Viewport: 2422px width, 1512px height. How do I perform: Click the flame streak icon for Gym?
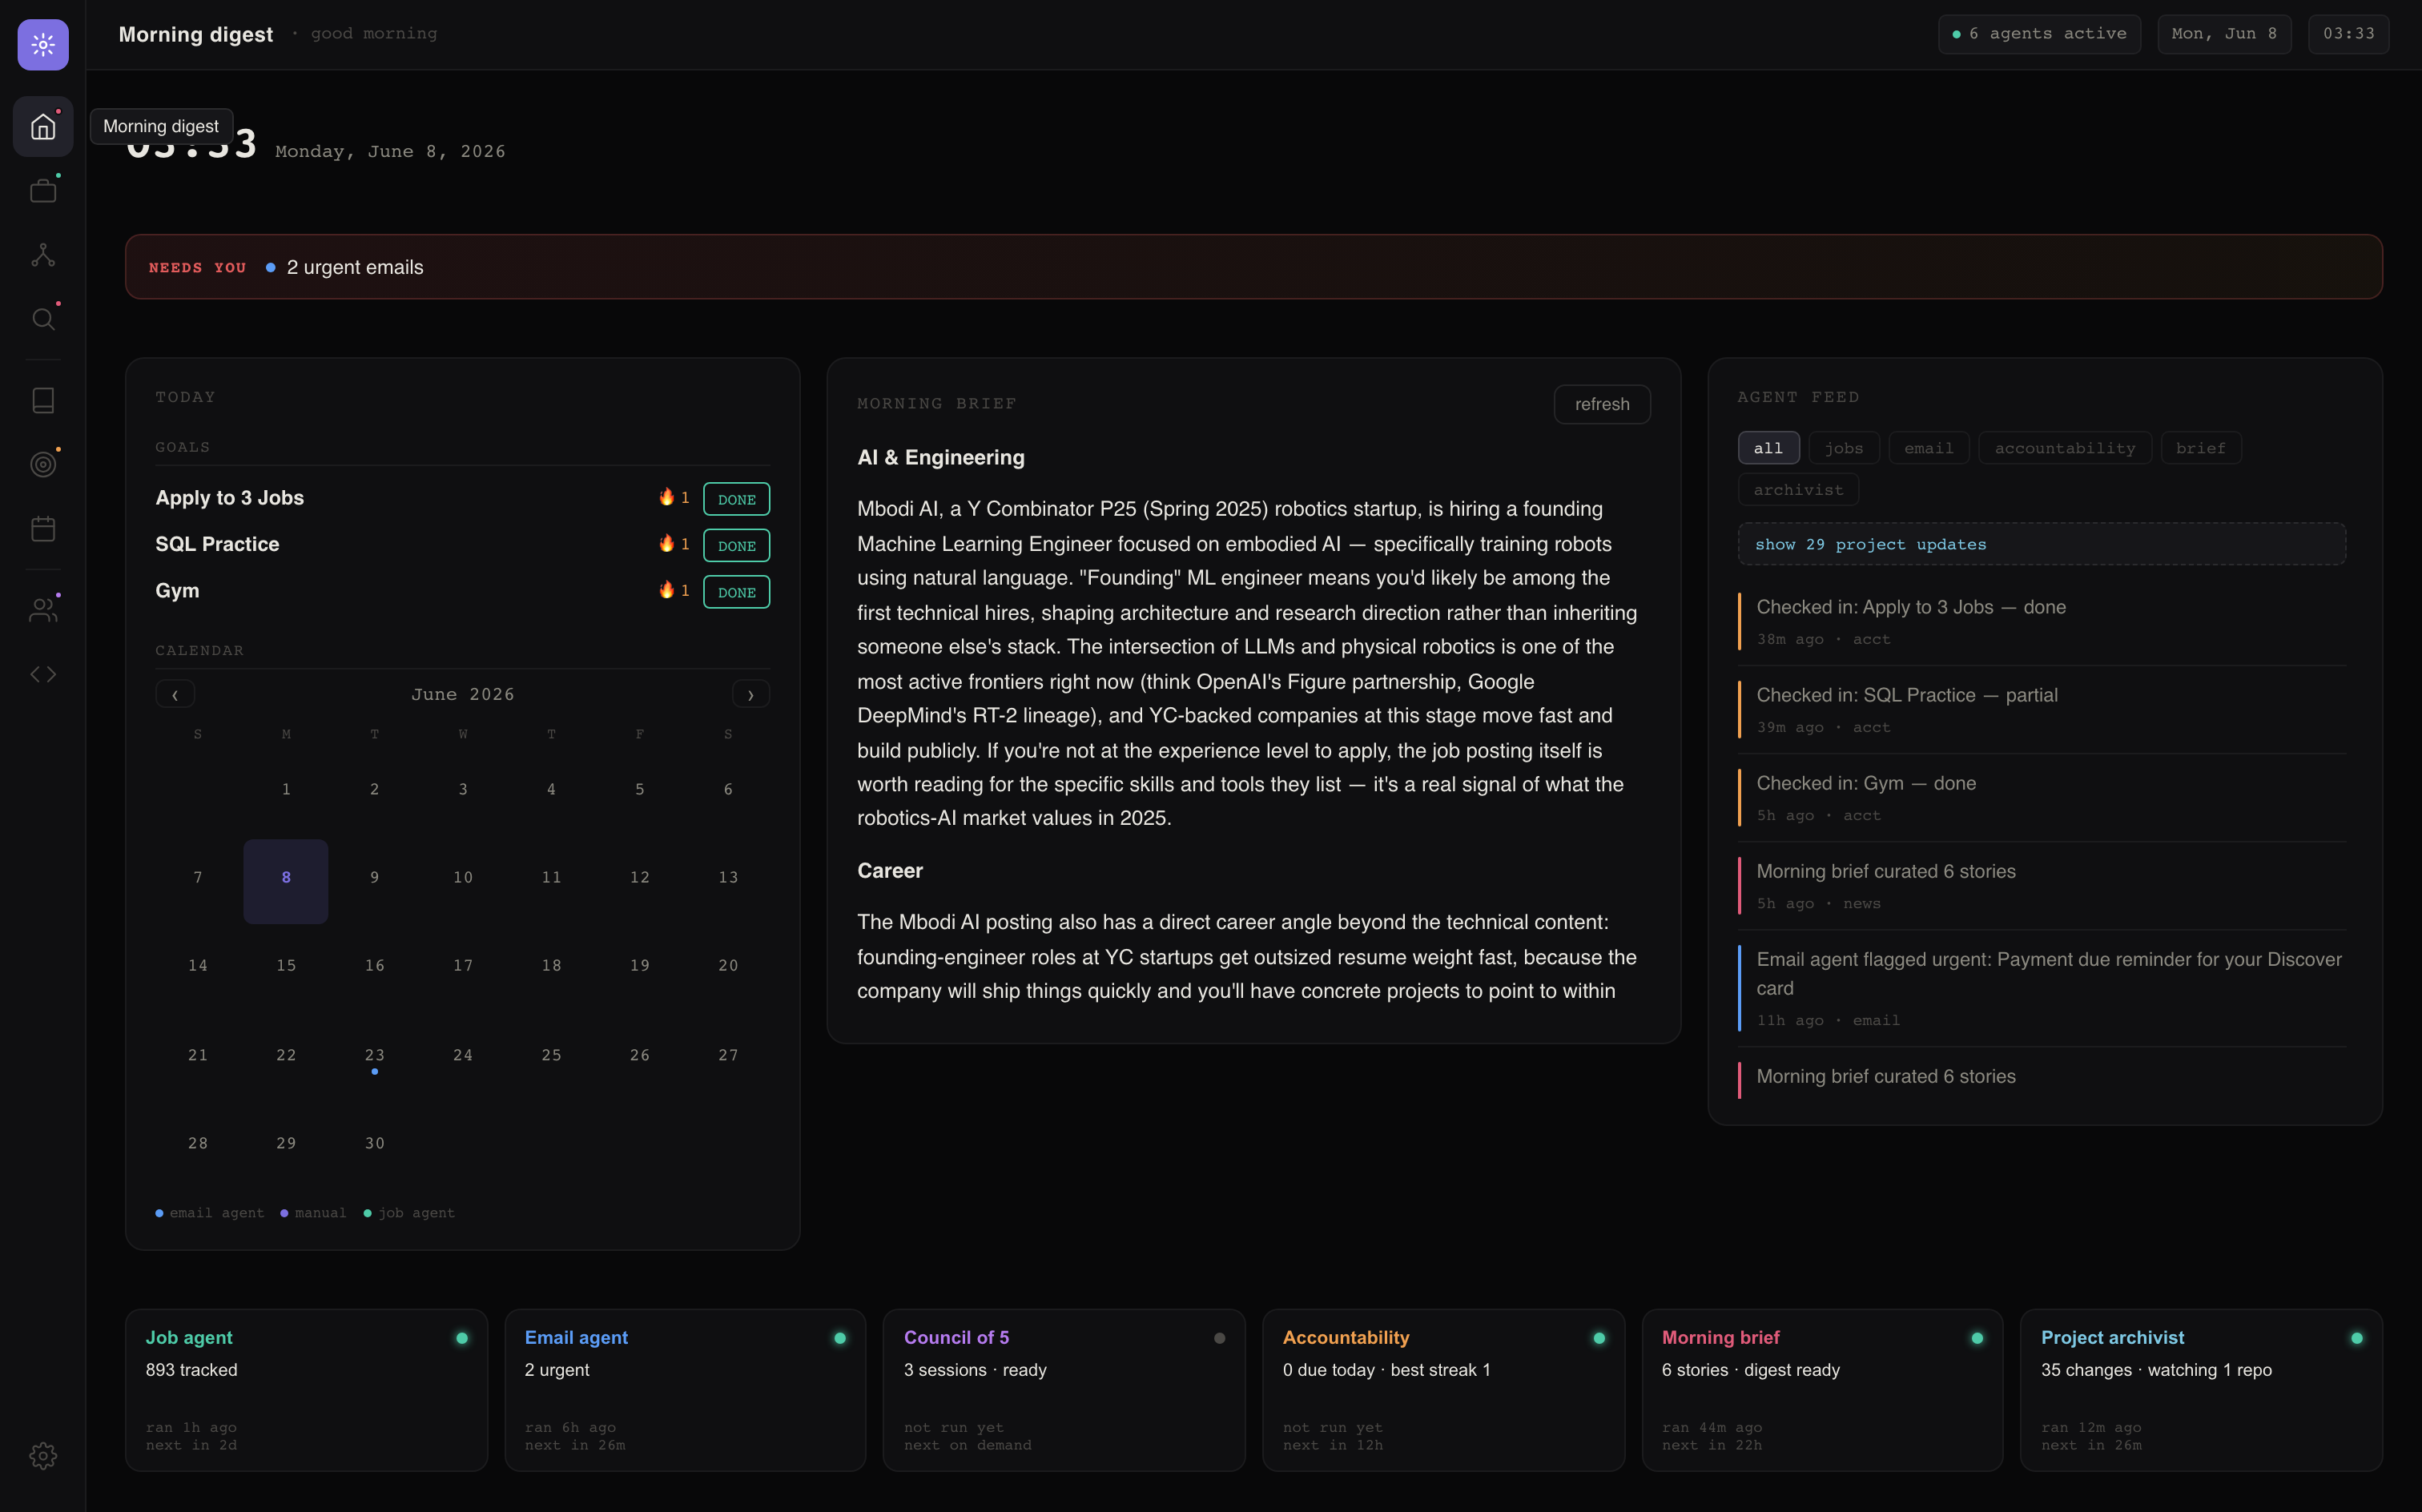[x=666, y=590]
